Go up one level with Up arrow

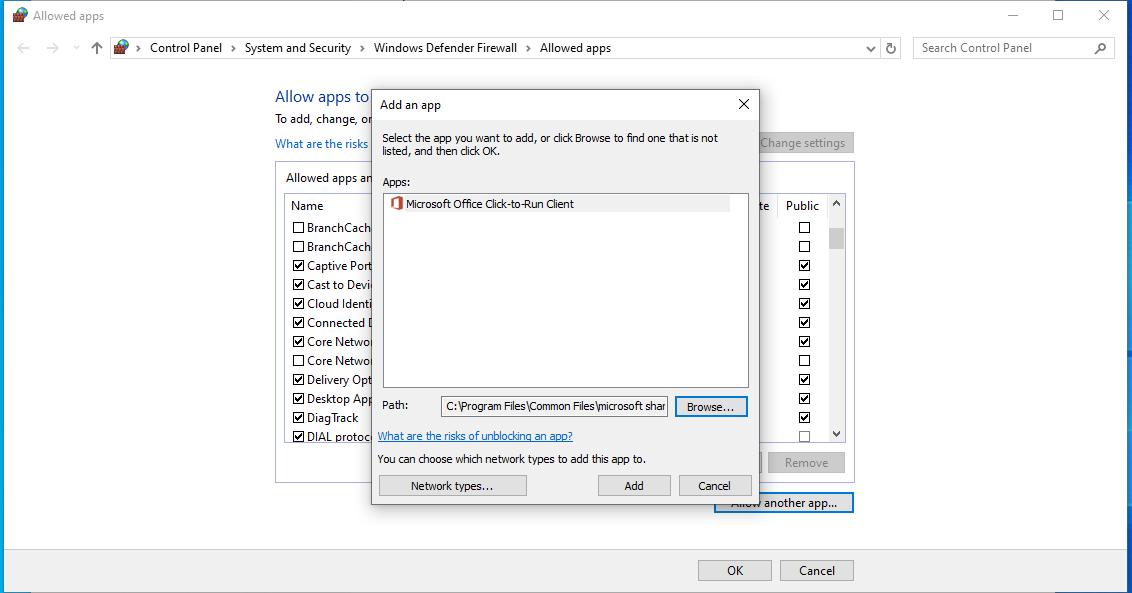97,48
